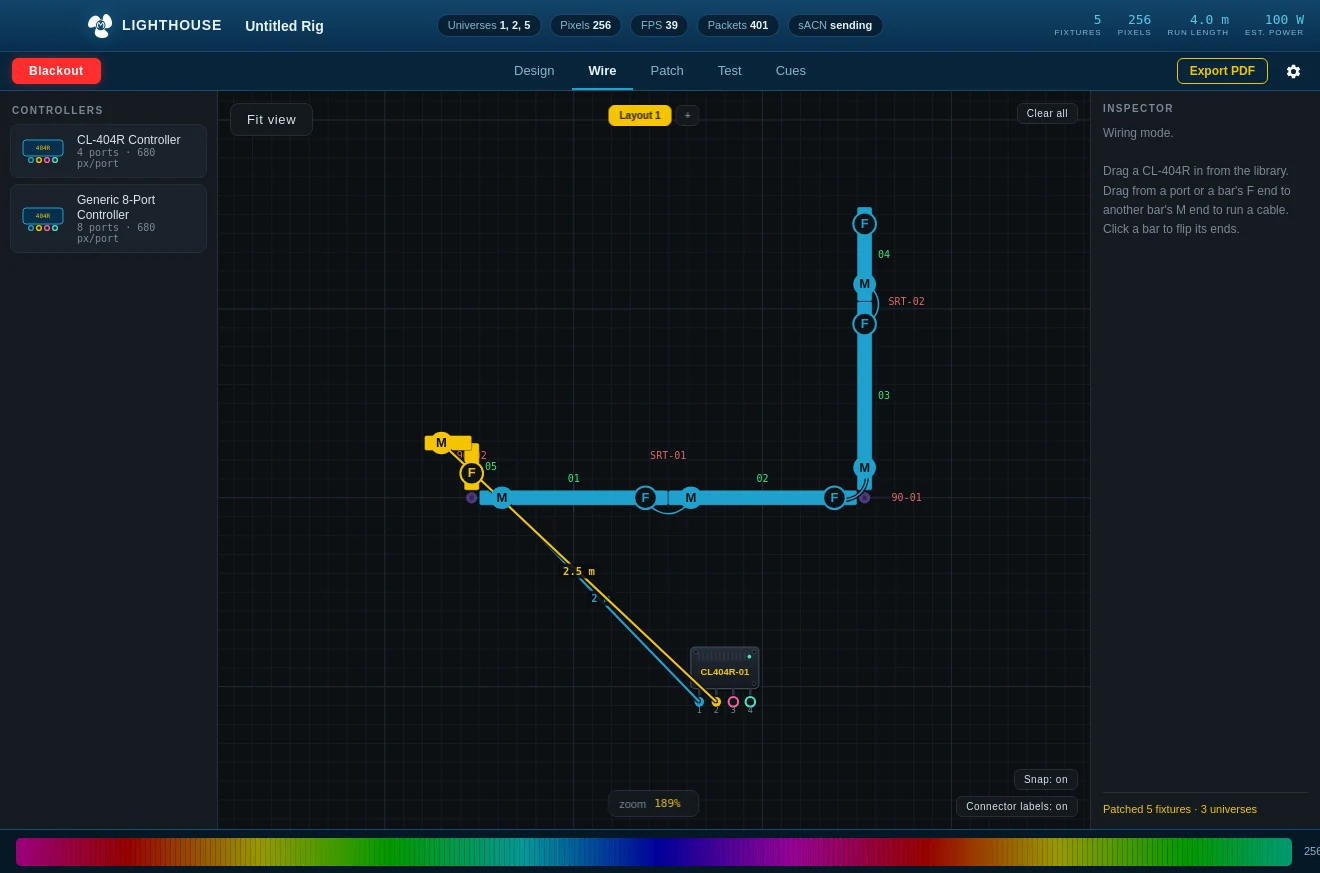Click the Fit view button
1320x873 pixels.
(x=272, y=120)
